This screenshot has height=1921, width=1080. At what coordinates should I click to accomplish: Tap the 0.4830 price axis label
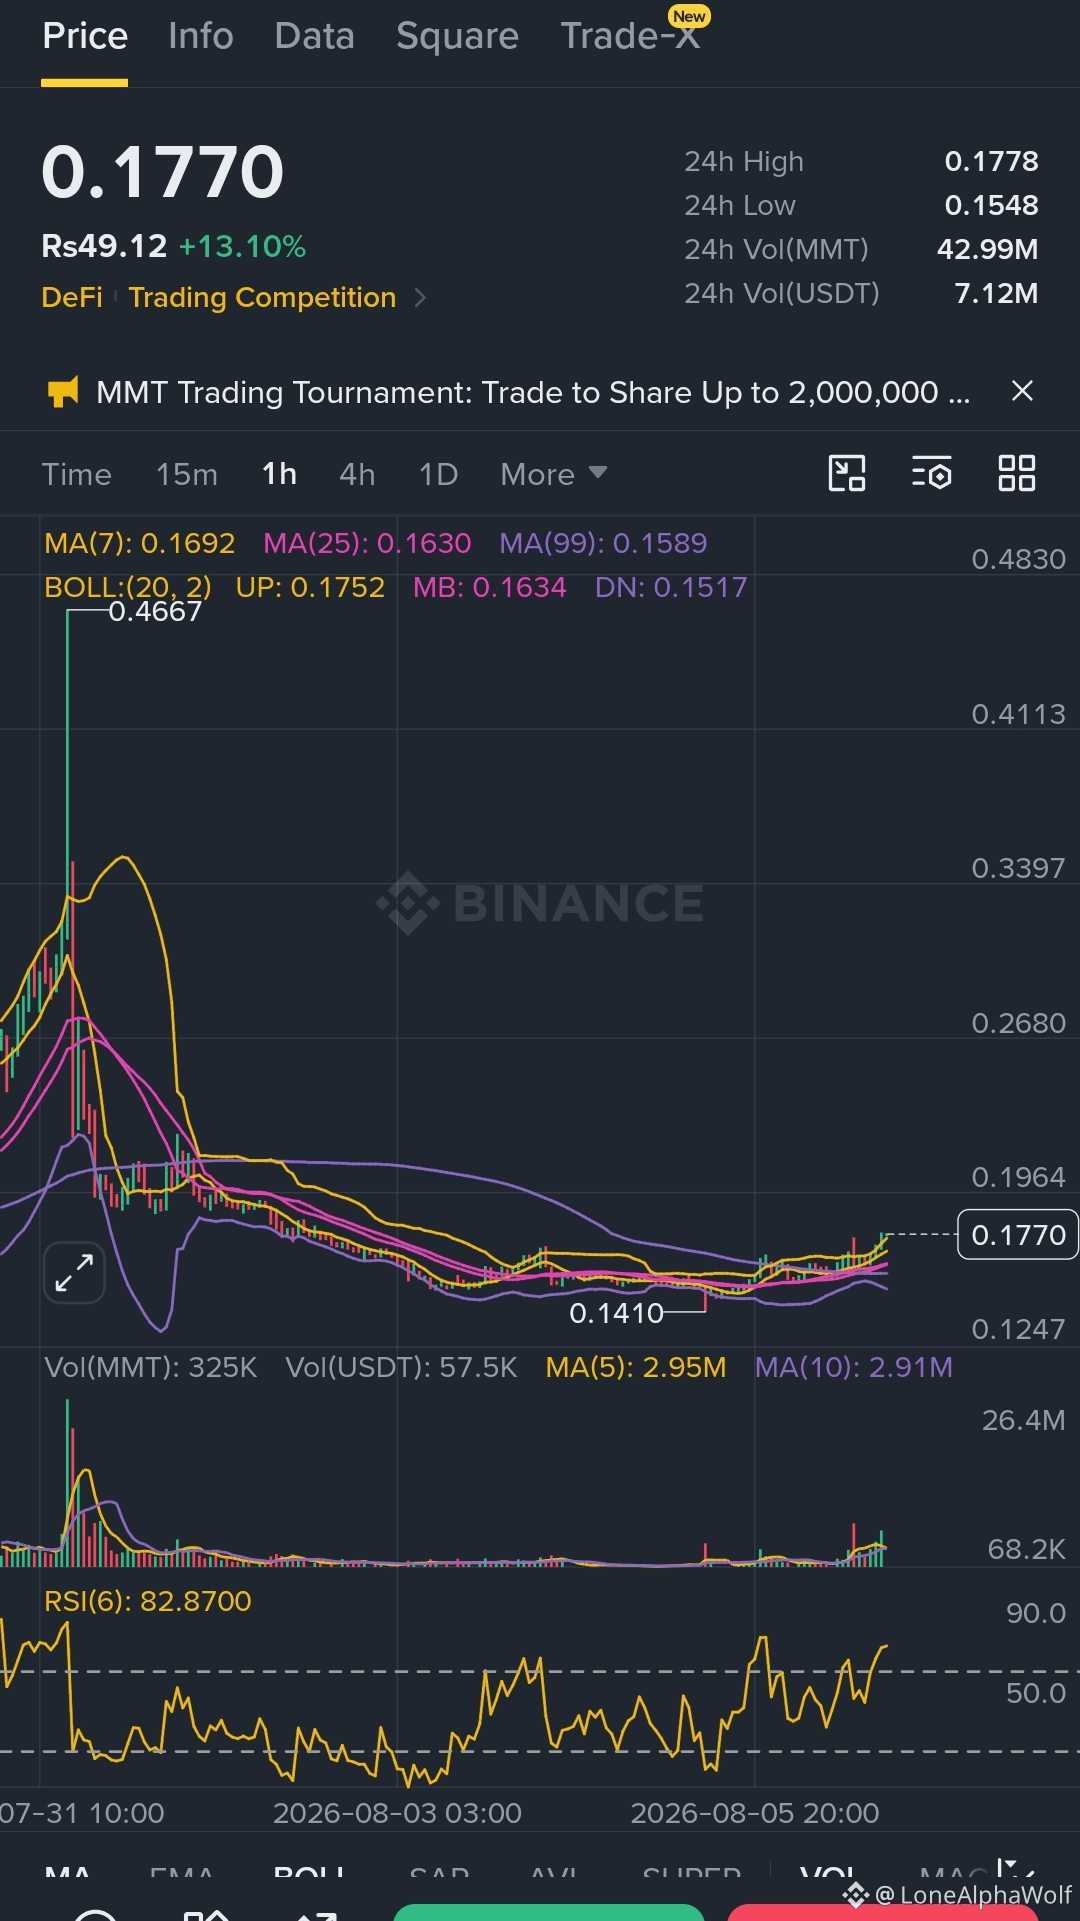tap(1018, 559)
